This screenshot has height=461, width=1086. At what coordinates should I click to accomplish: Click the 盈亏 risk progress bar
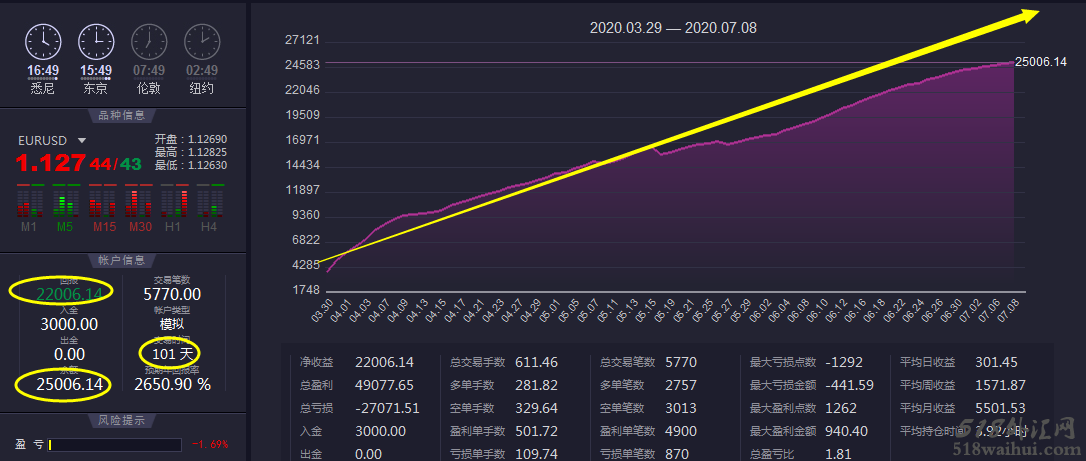pyautogui.click(x=114, y=444)
